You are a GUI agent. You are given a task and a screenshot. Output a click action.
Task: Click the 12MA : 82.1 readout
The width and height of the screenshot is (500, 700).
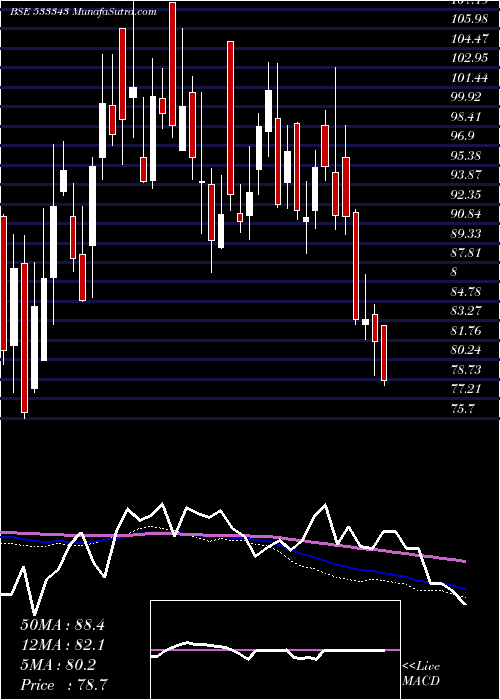(62, 645)
